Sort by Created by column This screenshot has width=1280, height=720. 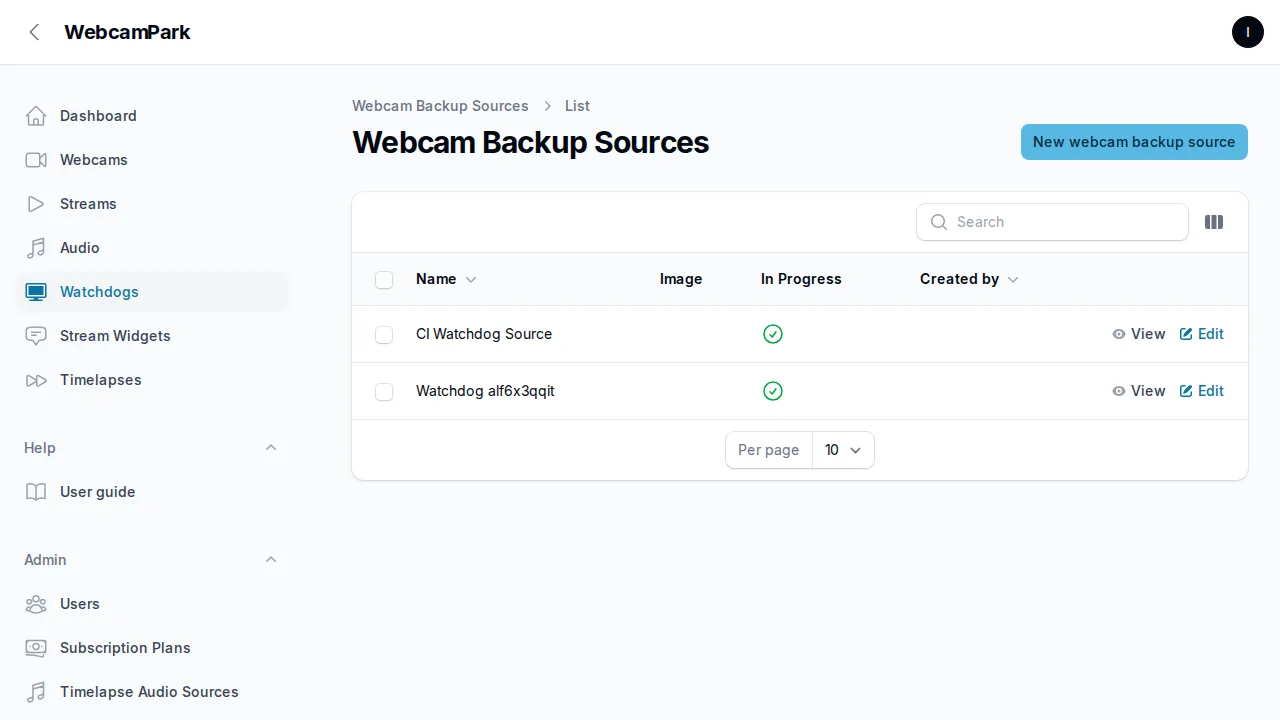(x=969, y=279)
